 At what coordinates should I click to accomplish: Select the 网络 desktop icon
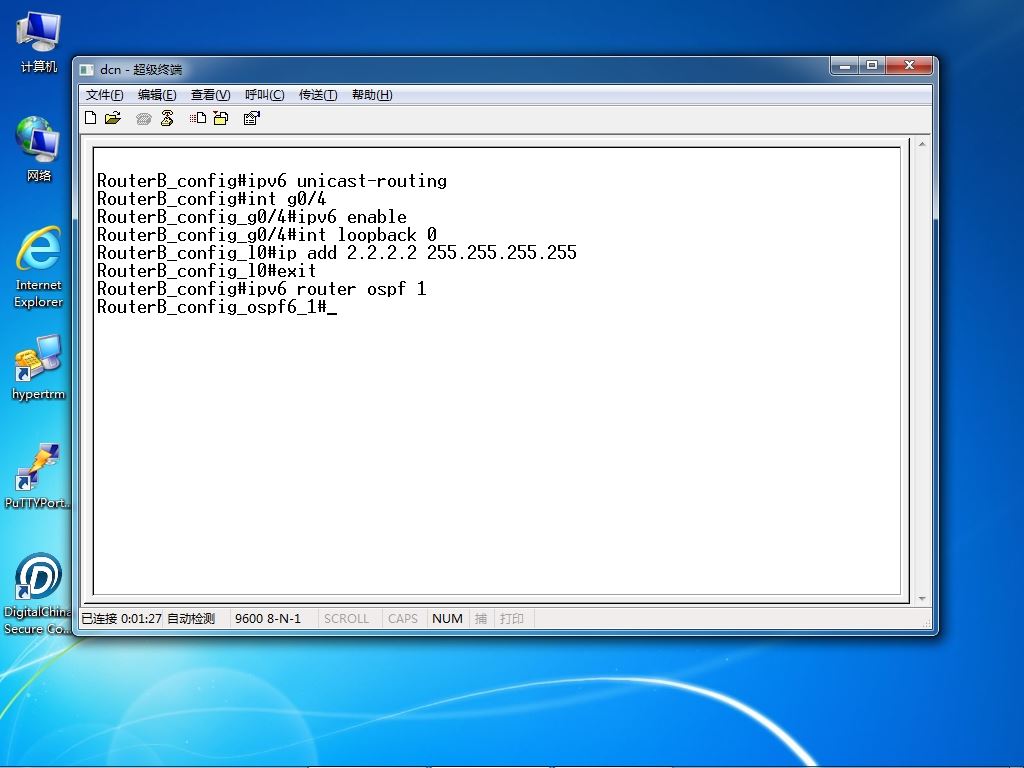[x=39, y=149]
